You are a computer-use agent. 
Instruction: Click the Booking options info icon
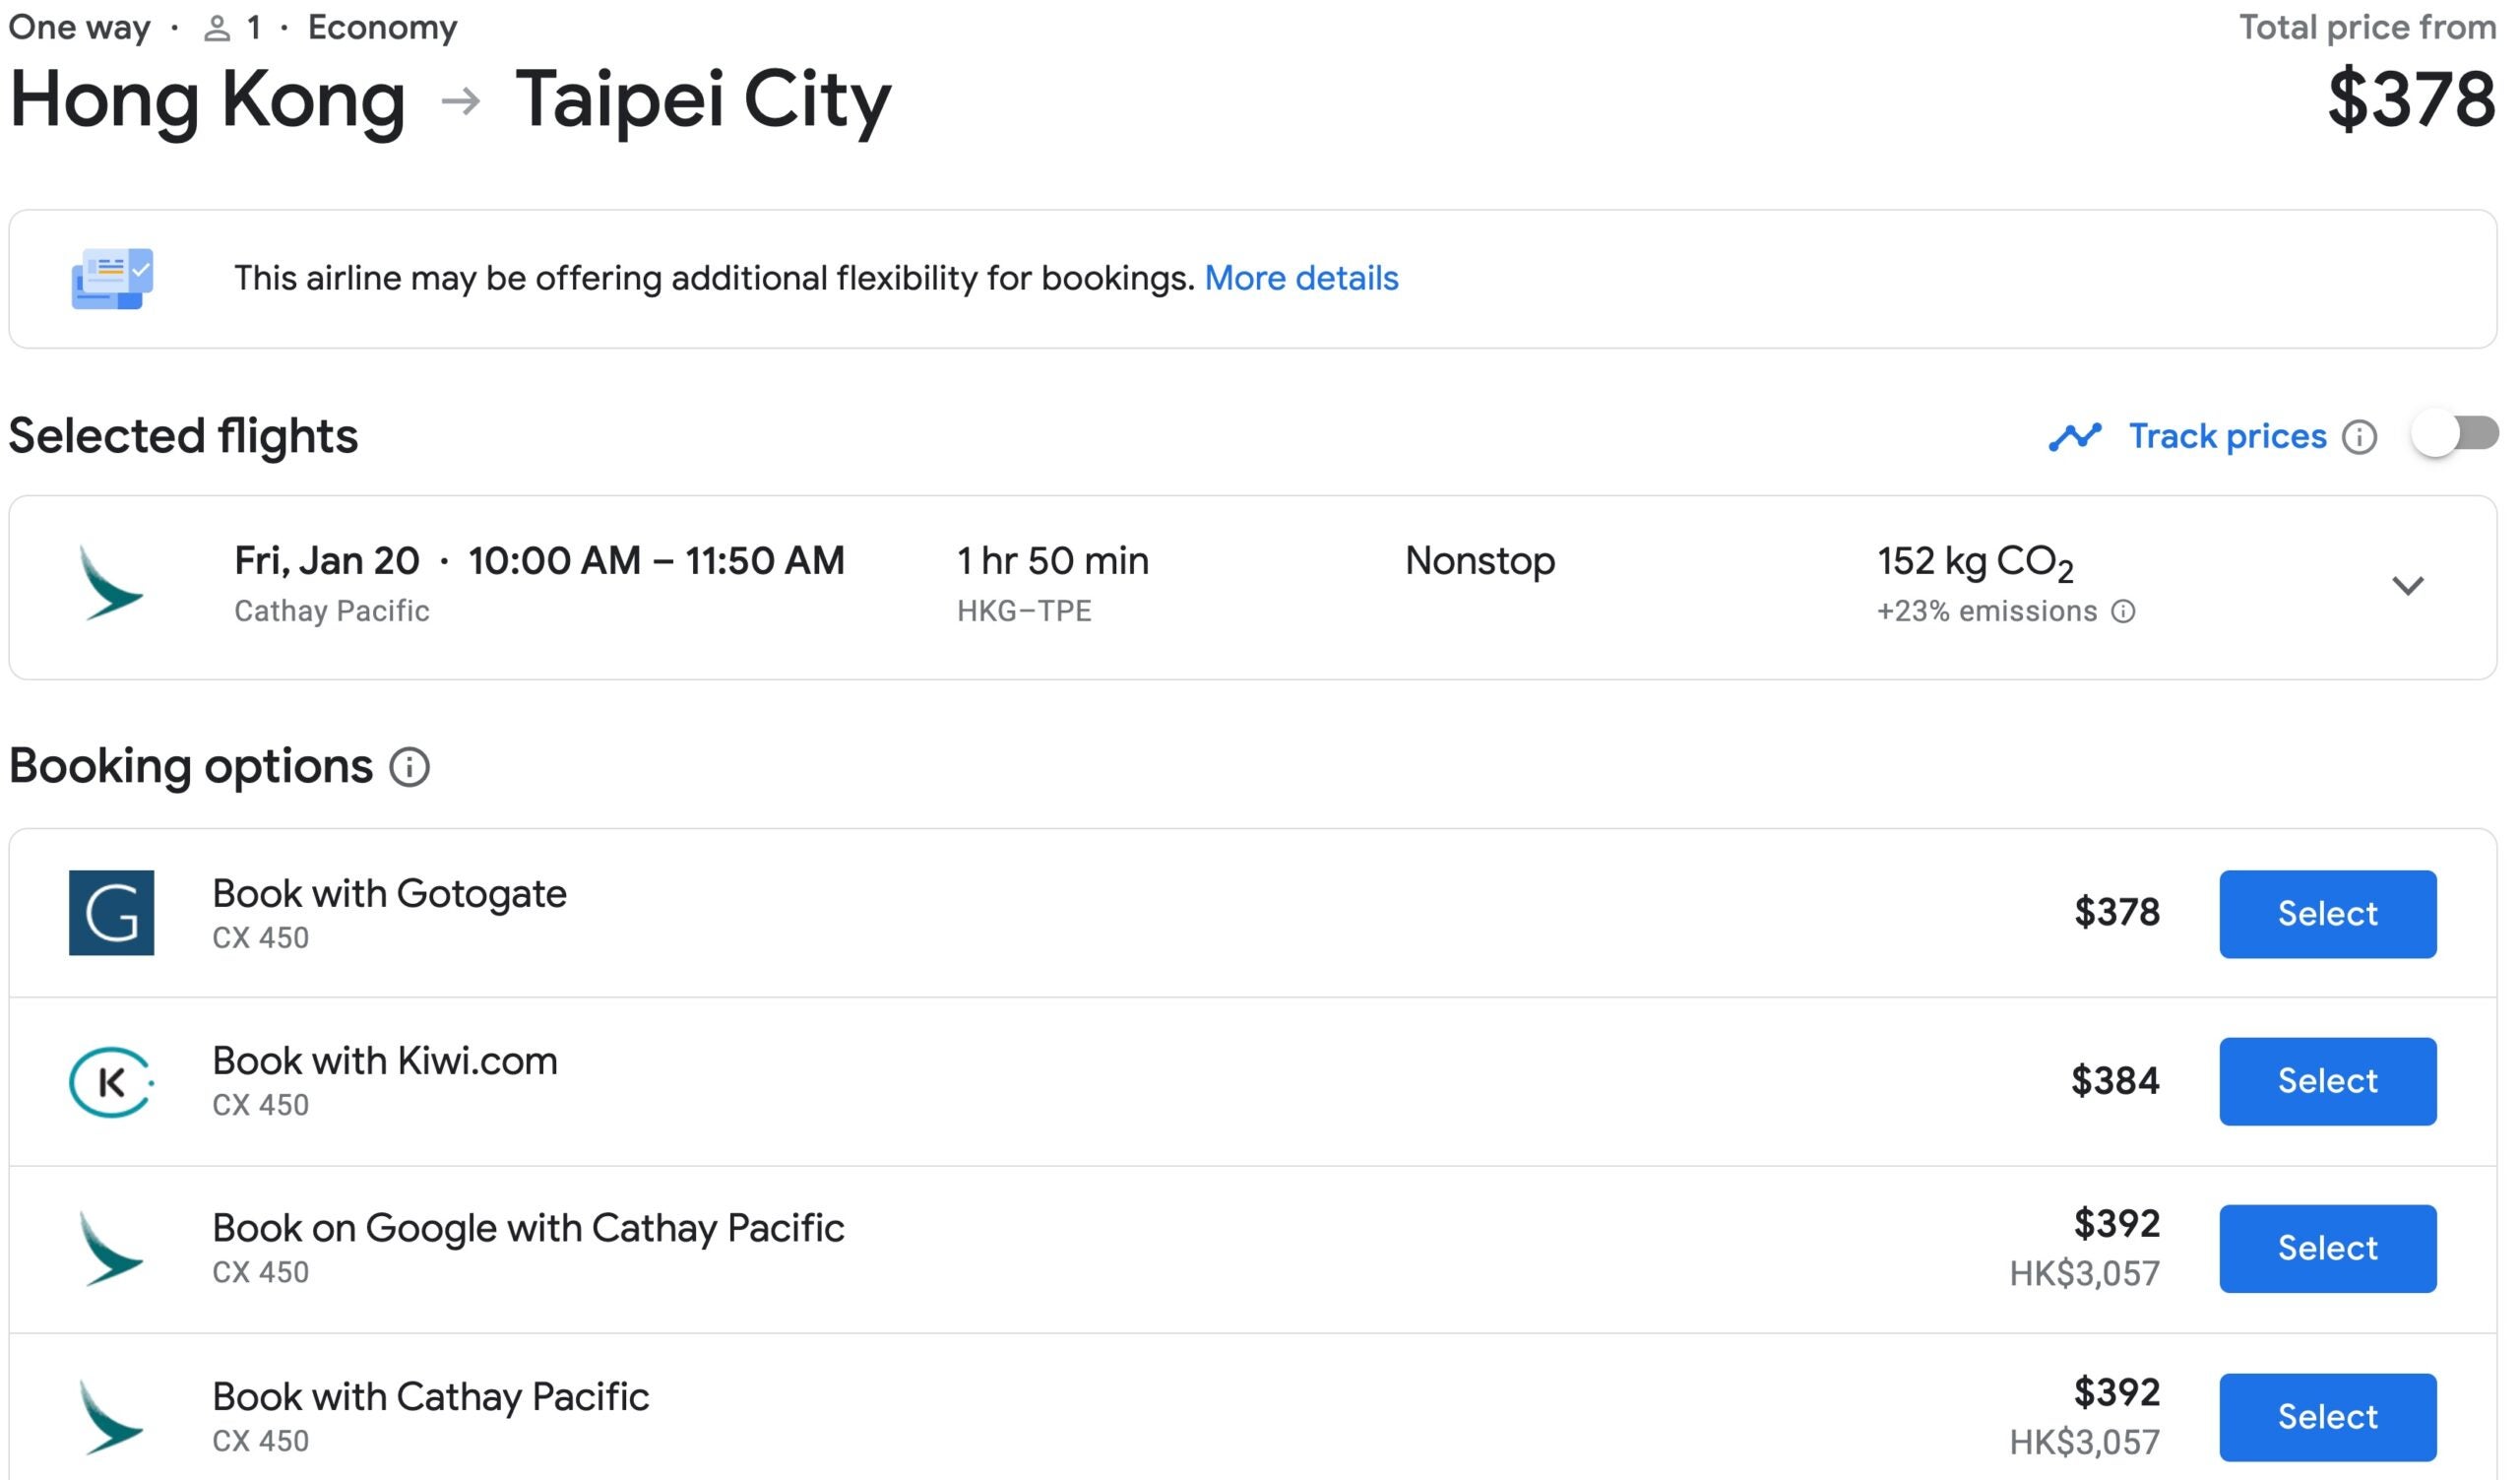click(409, 767)
